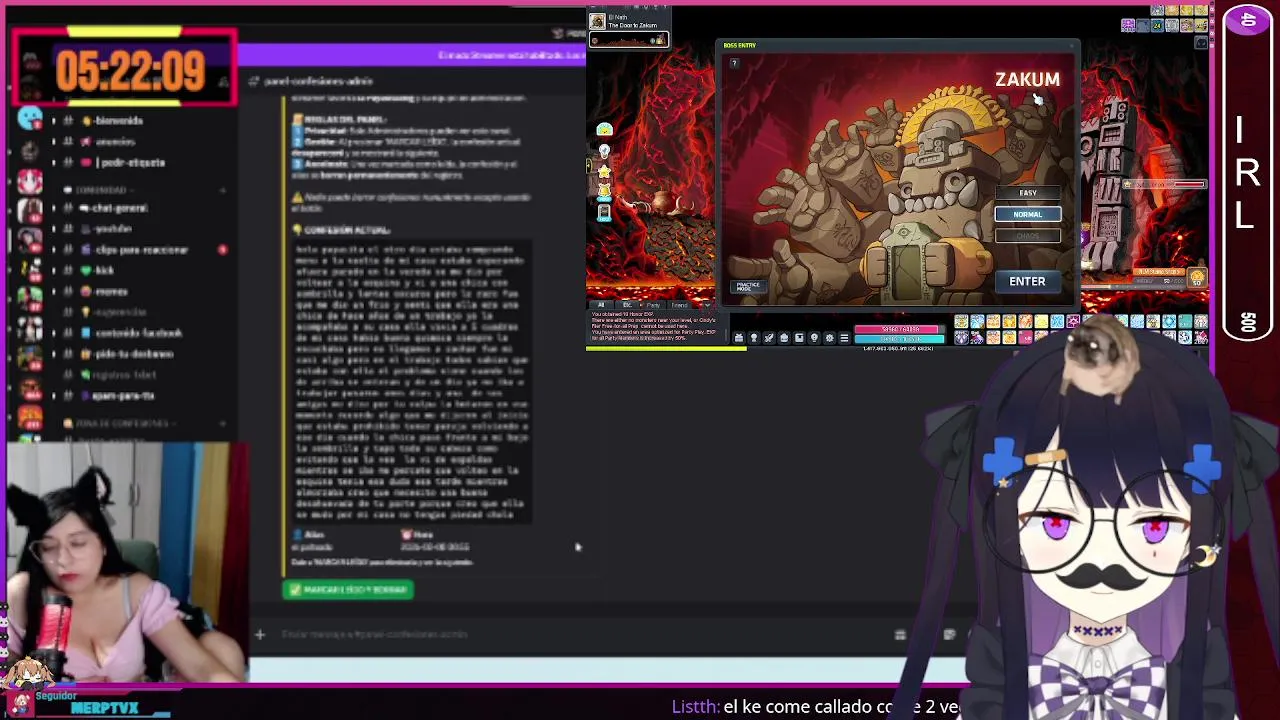Click the yellow EXP progress bar
Screen dimensions: 1280x720
665,349
